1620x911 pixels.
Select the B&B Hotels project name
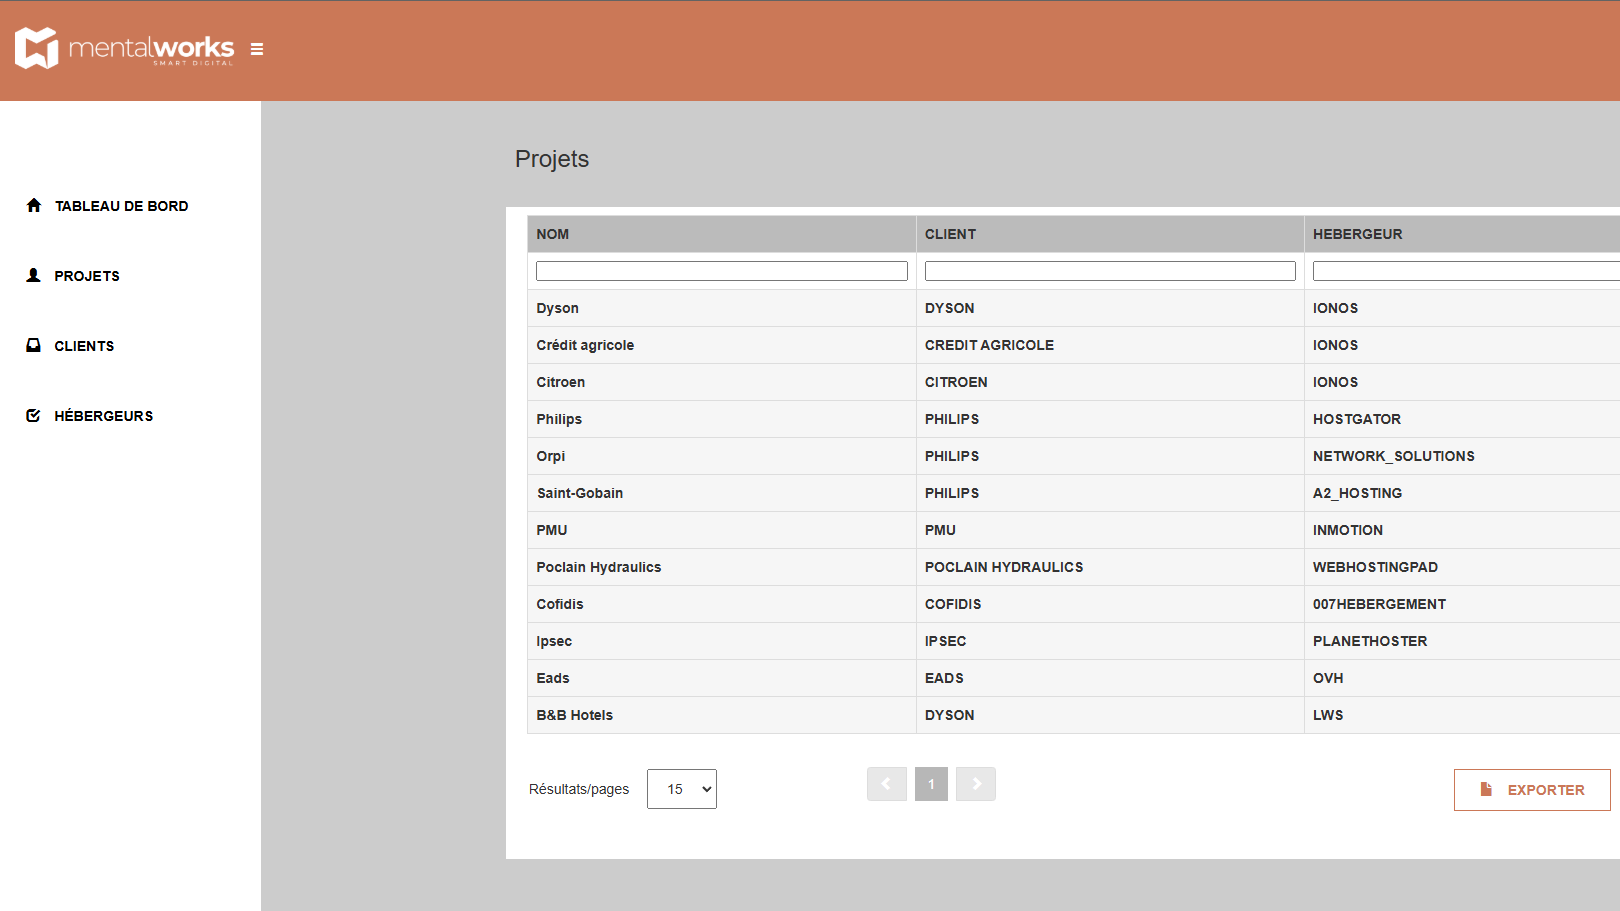[575, 715]
